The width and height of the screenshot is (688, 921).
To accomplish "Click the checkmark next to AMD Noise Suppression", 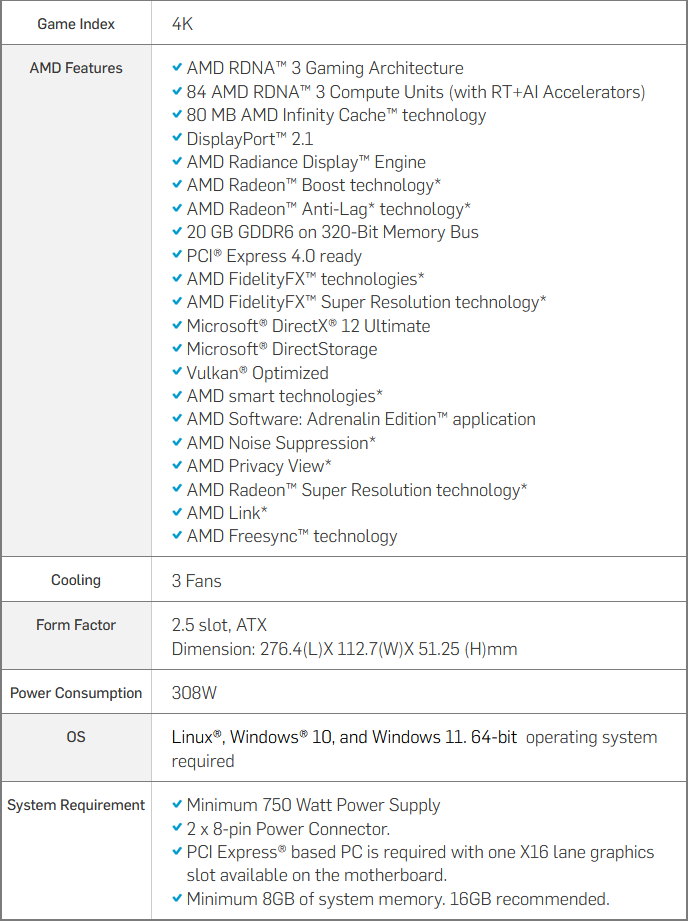I will [177, 442].
